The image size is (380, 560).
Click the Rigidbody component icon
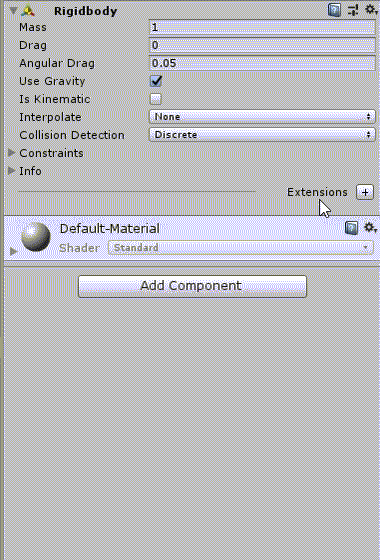click(28, 11)
